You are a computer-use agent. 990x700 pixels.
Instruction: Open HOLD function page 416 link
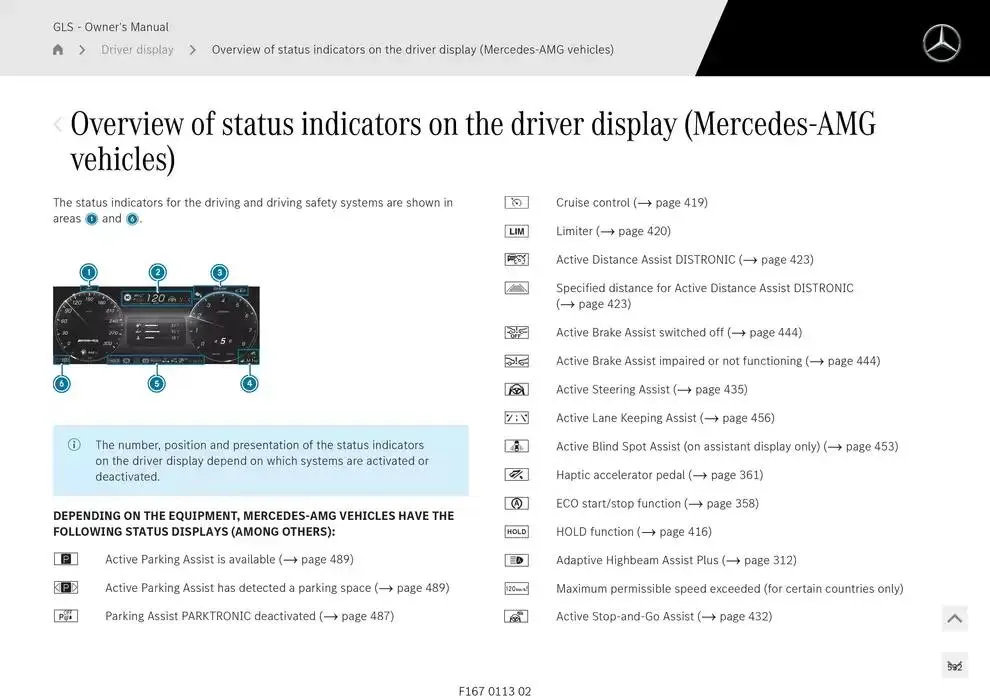point(674,531)
